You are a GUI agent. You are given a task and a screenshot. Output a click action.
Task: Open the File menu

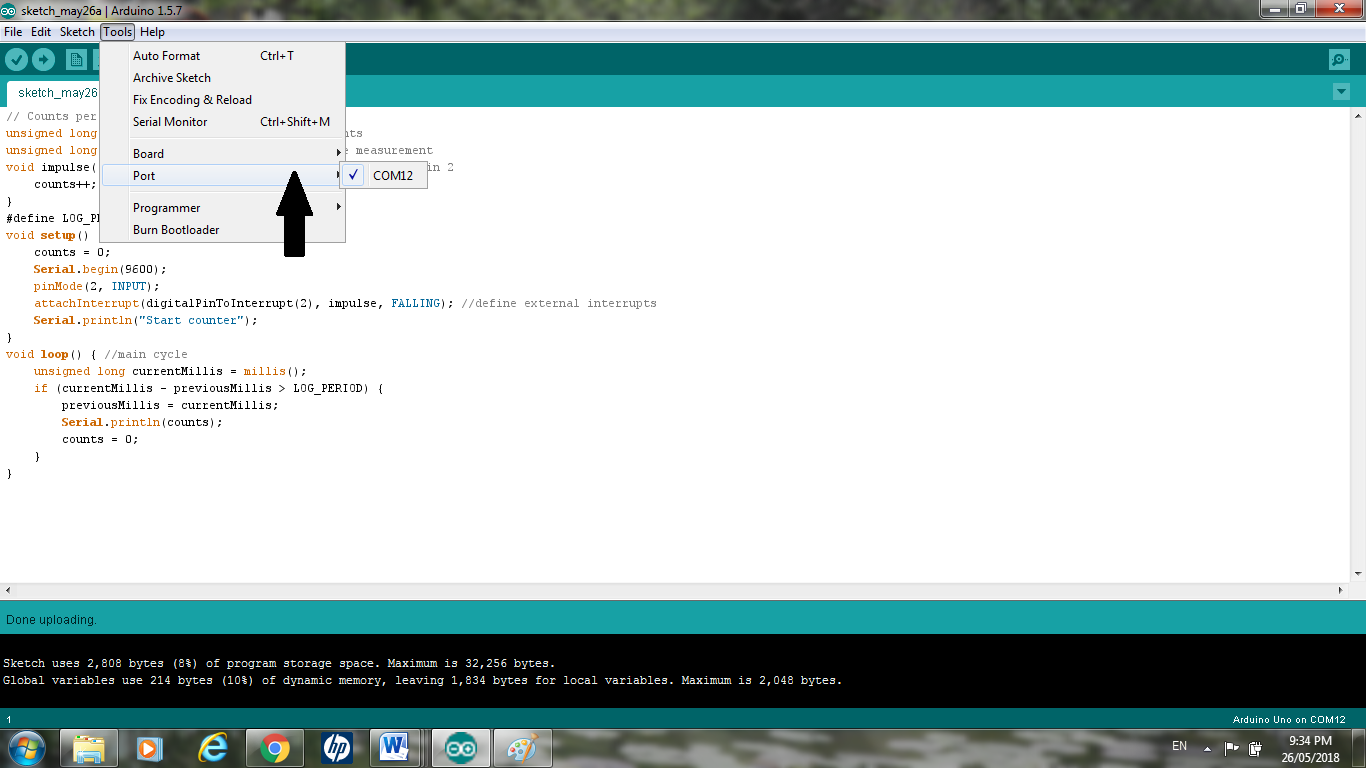pos(13,32)
